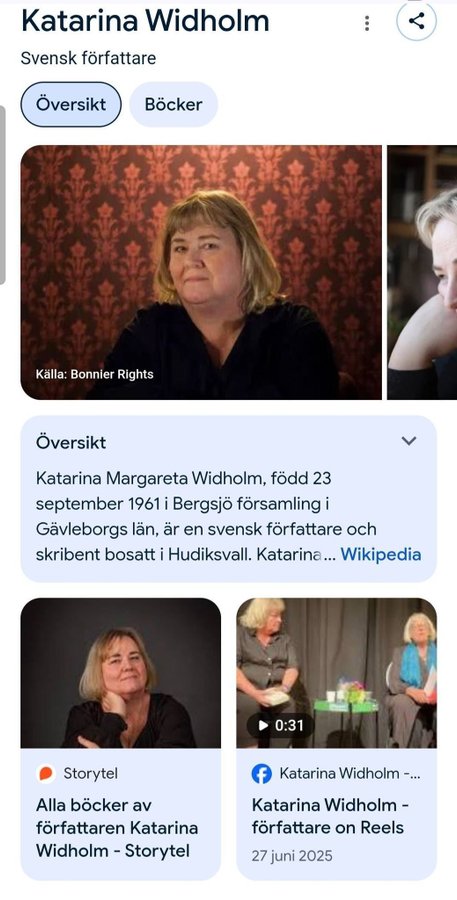Click the gray scrollbar handle on left edge

[x=2, y=195]
